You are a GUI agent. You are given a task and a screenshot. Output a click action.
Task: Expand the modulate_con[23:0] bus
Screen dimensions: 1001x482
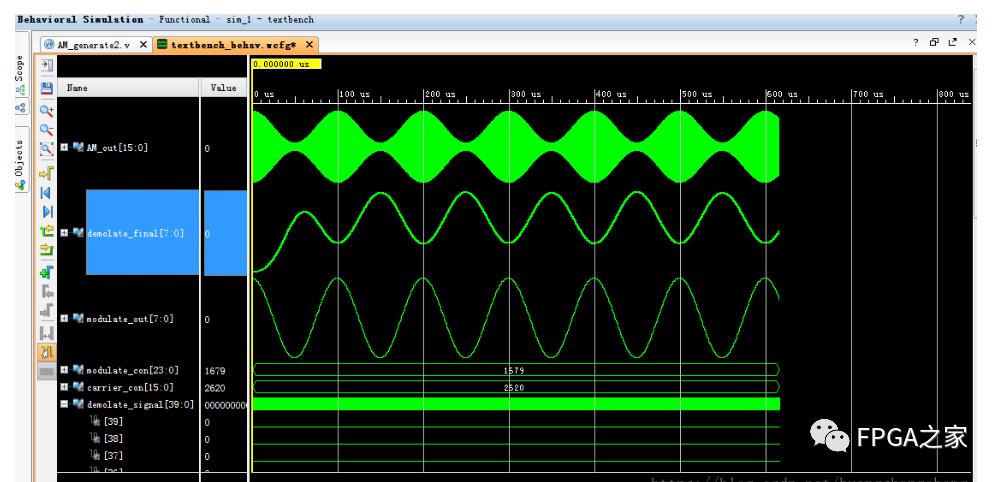coord(65,370)
